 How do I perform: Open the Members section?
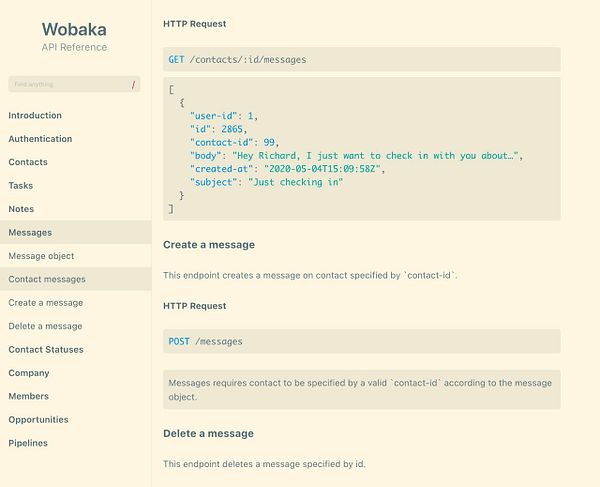coord(28,396)
